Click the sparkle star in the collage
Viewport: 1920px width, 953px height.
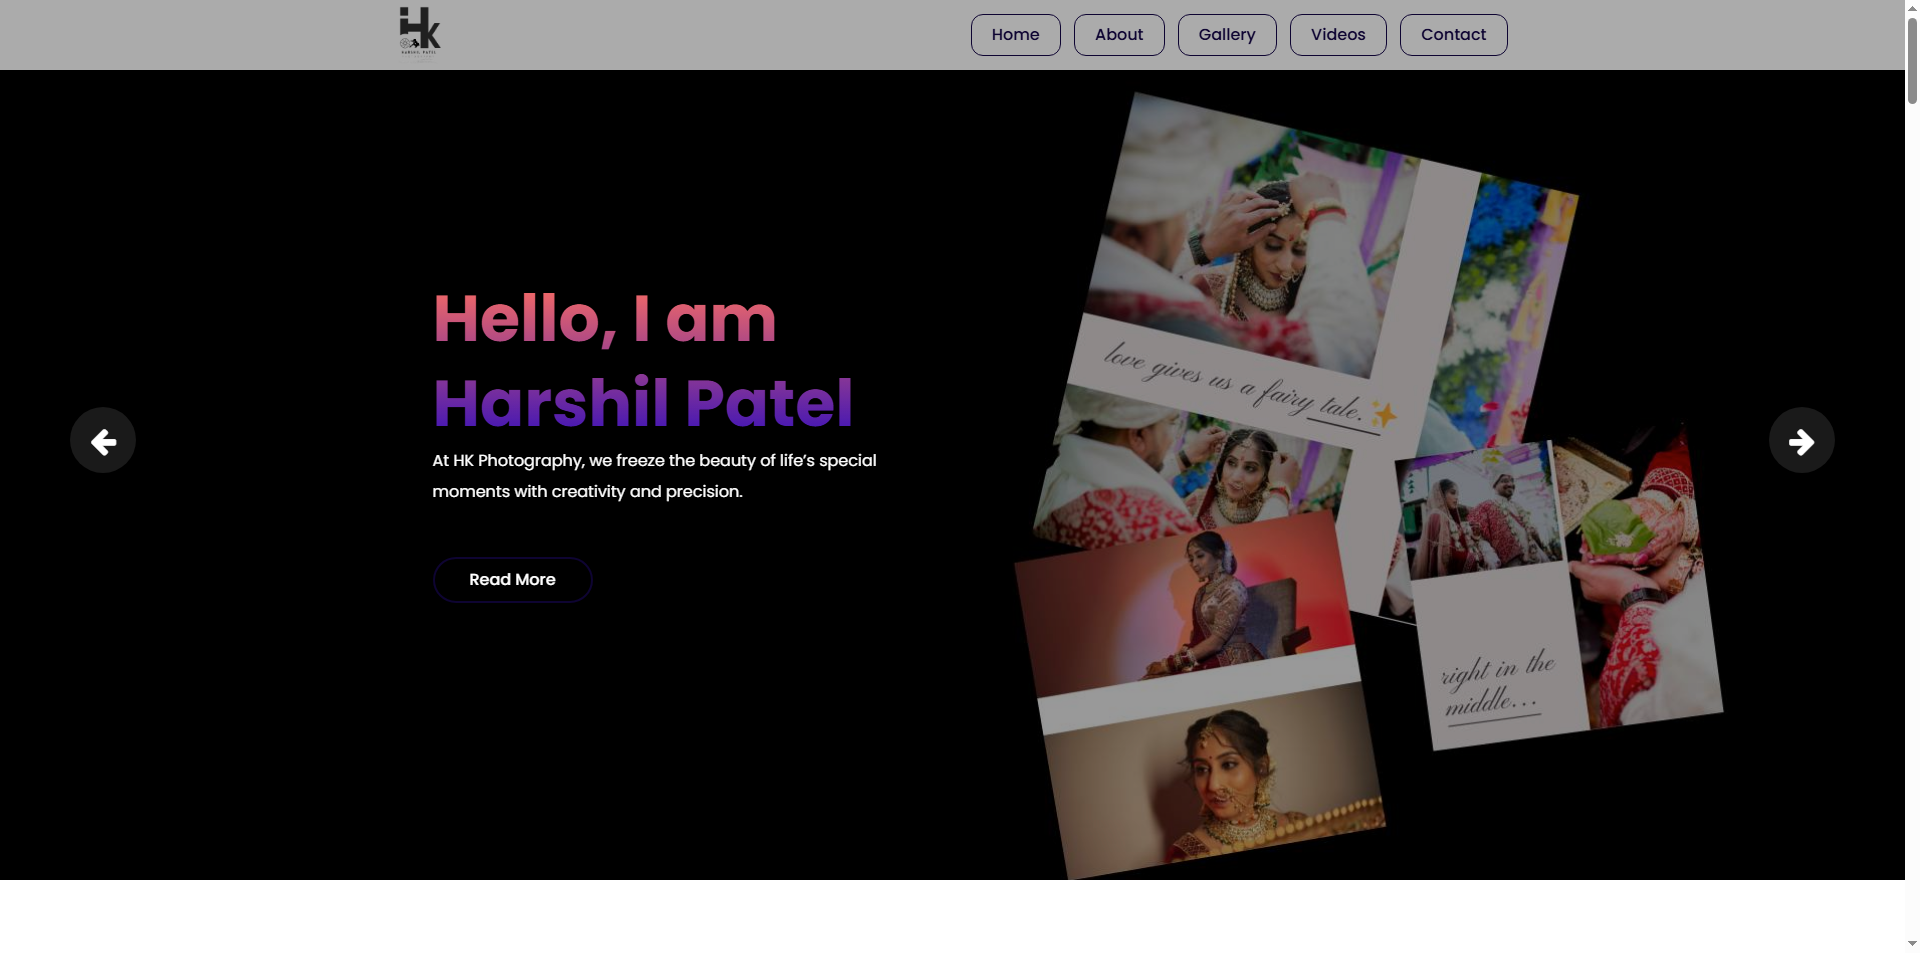point(1384,413)
